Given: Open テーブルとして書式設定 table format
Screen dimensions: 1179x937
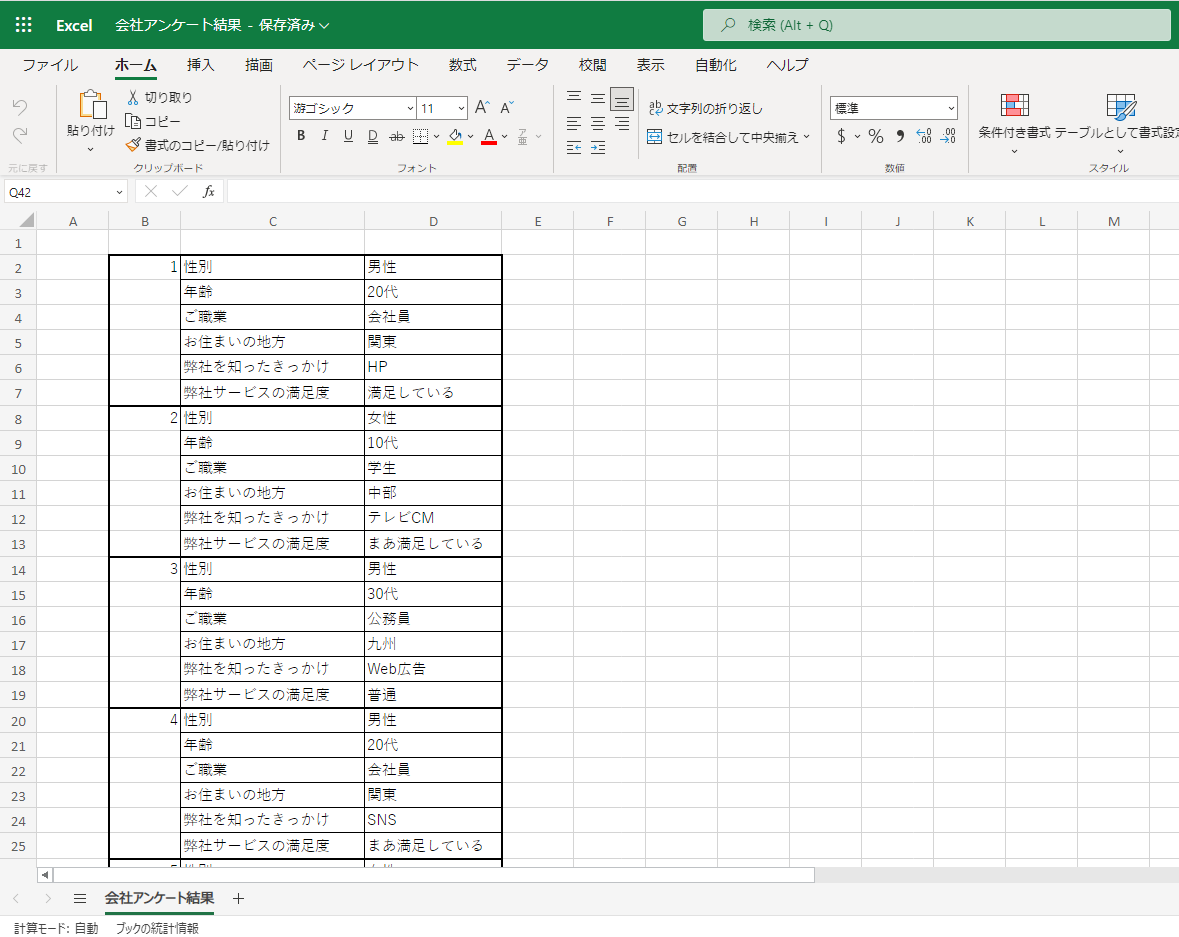Looking at the screenshot, I should [x=1120, y=124].
